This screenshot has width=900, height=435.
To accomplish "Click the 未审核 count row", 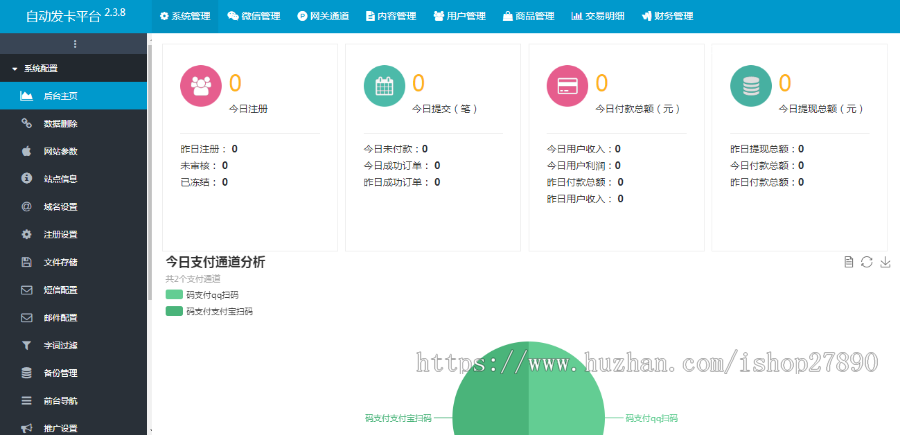I will [204, 166].
